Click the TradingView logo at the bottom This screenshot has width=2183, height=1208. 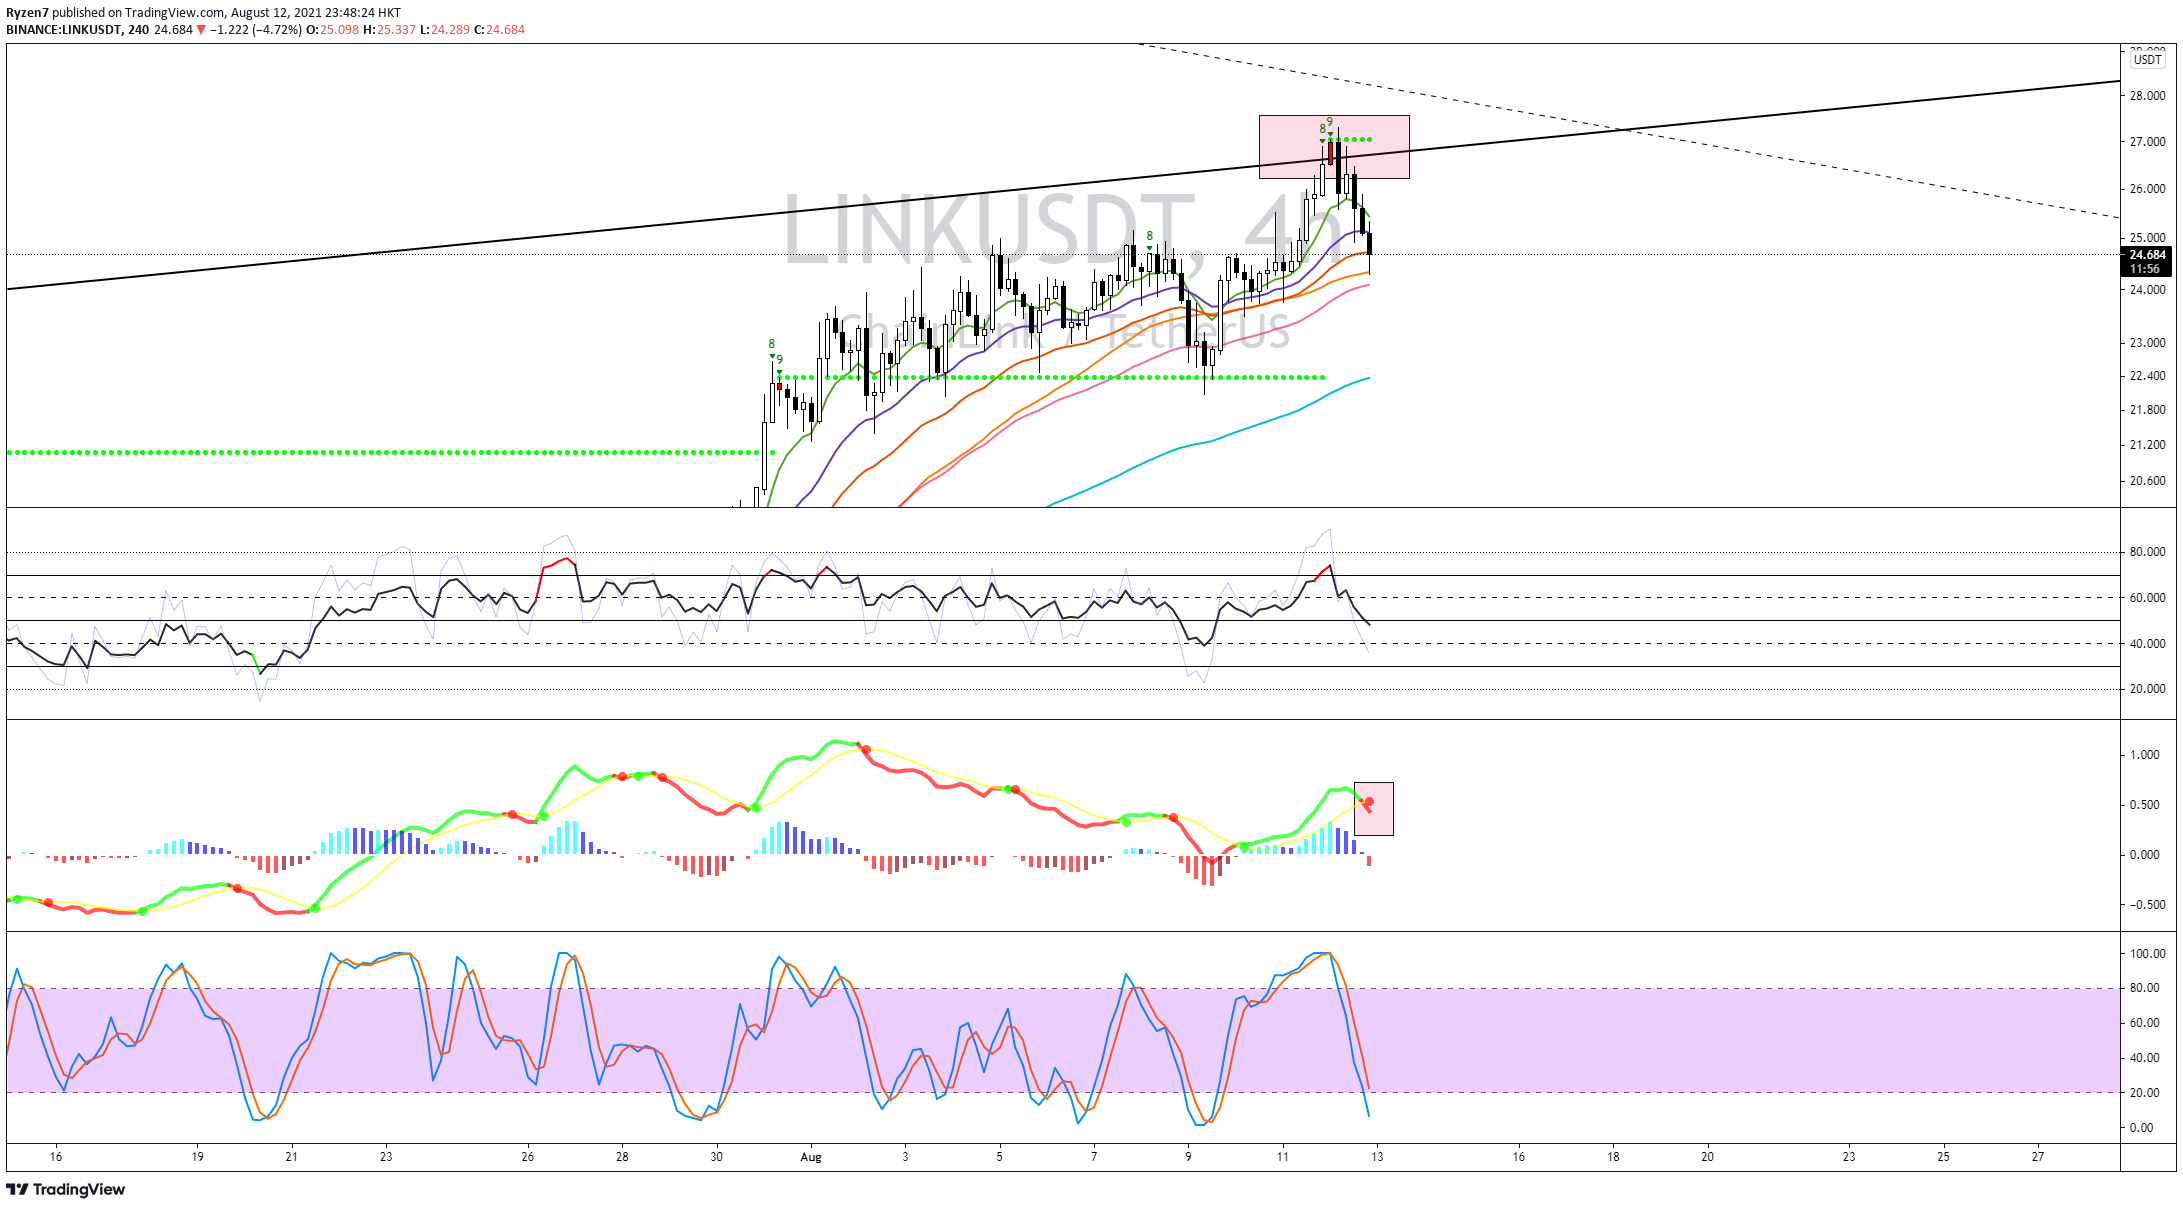(x=66, y=1189)
